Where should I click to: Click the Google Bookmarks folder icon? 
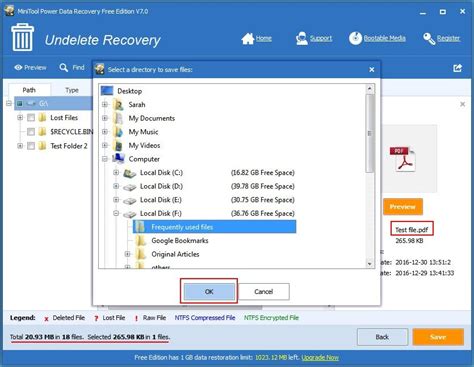coord(141,240)
